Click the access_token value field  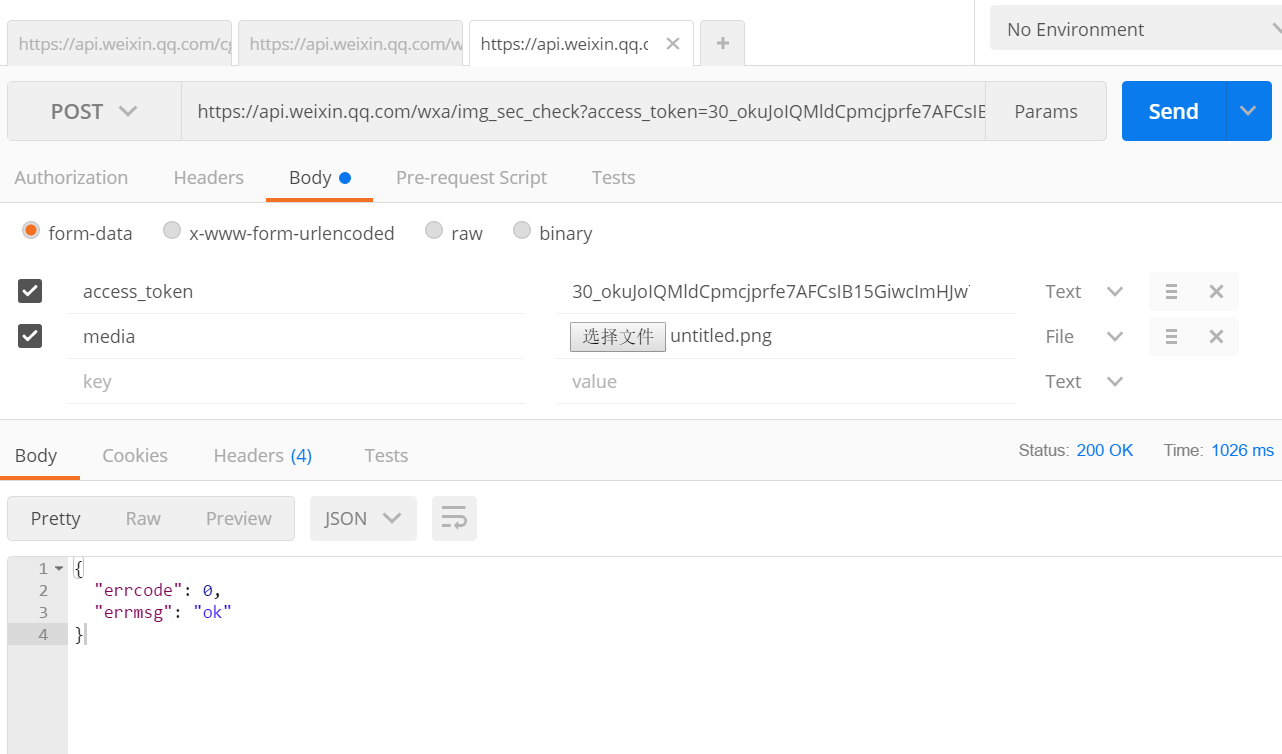(x=786, y=292)
